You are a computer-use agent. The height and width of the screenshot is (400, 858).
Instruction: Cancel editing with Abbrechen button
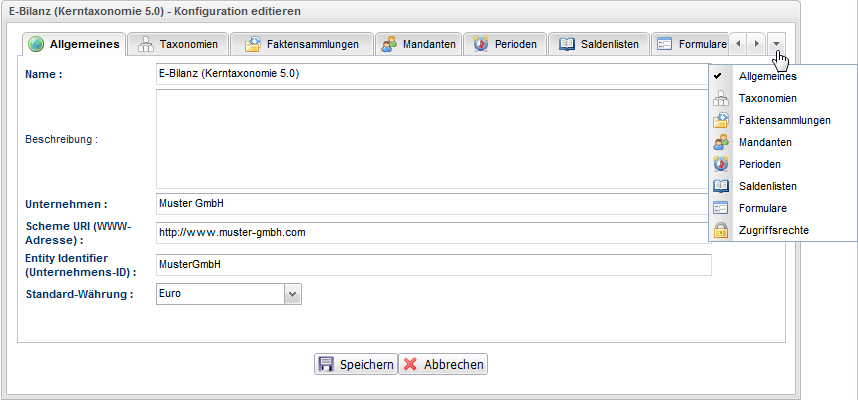443,364
